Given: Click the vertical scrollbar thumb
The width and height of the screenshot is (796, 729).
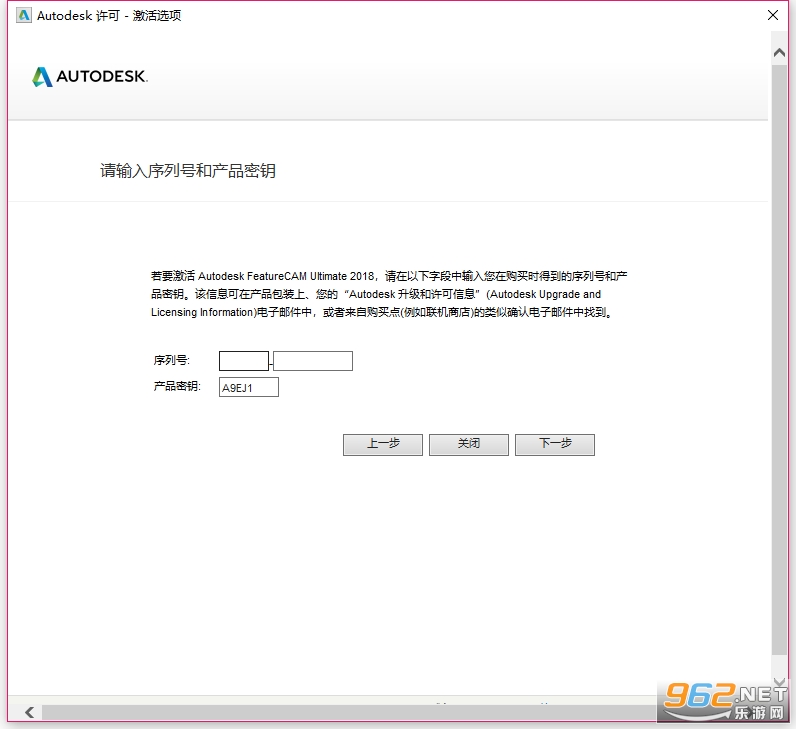Looking at the screenshot, I should click(779, 359).
